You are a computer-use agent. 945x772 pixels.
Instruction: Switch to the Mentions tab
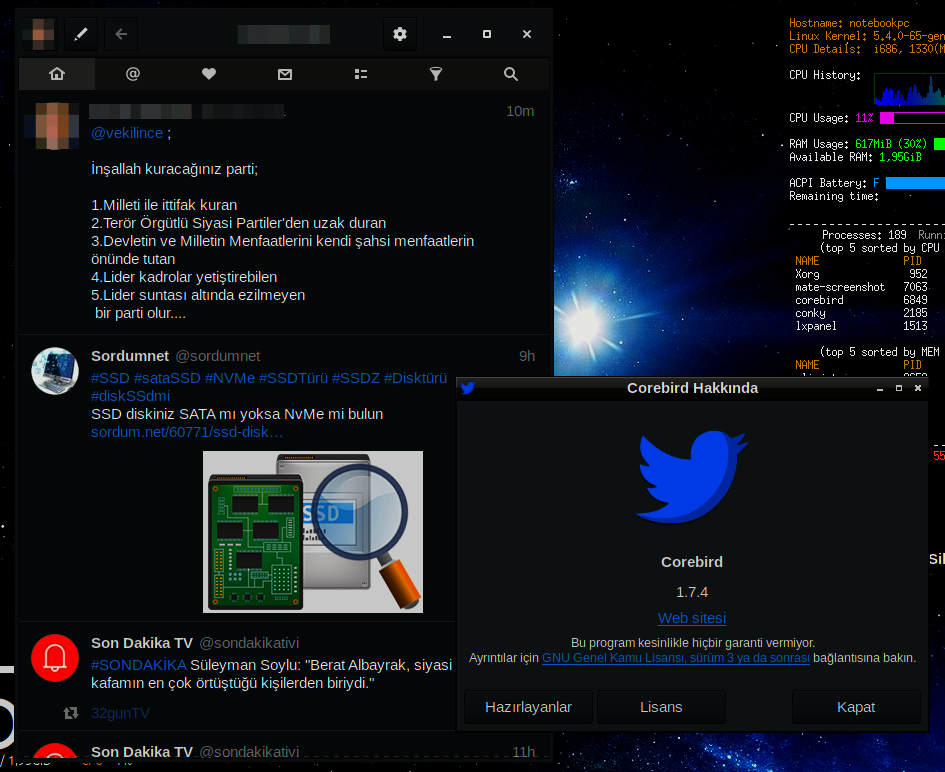133,74
